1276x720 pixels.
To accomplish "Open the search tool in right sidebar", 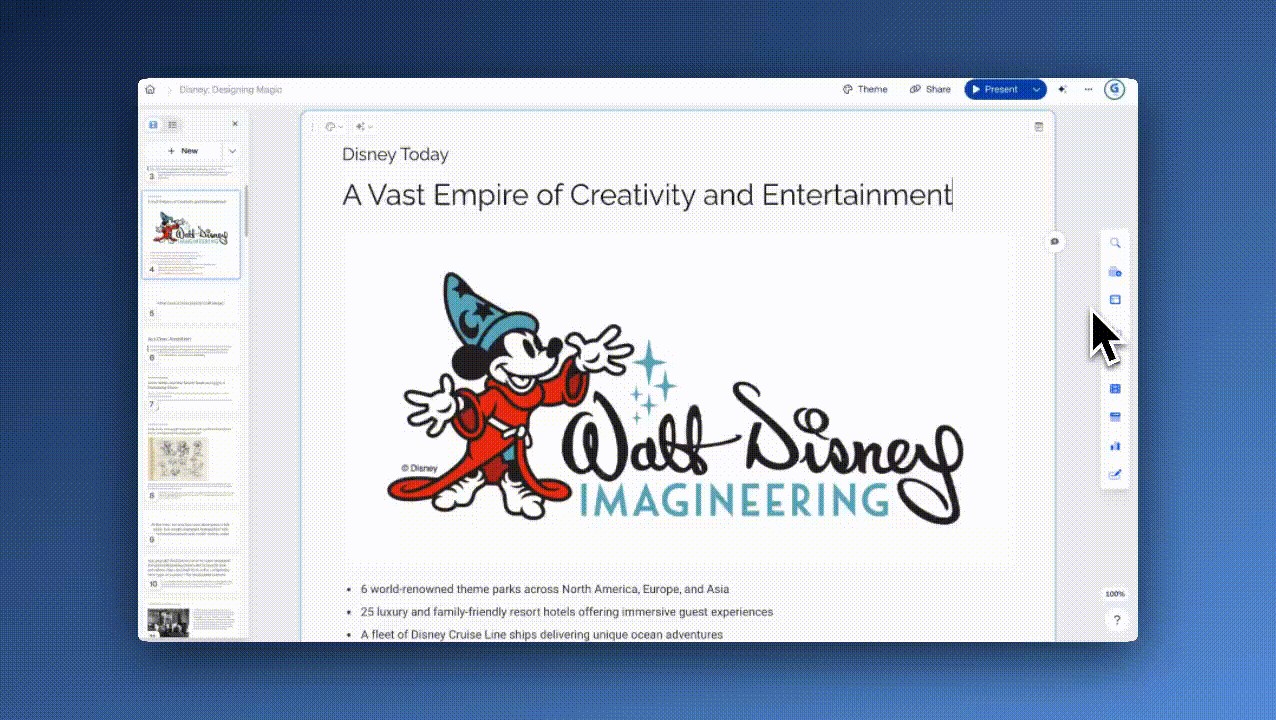I will pyautogui.click(x=1115, y=243).
